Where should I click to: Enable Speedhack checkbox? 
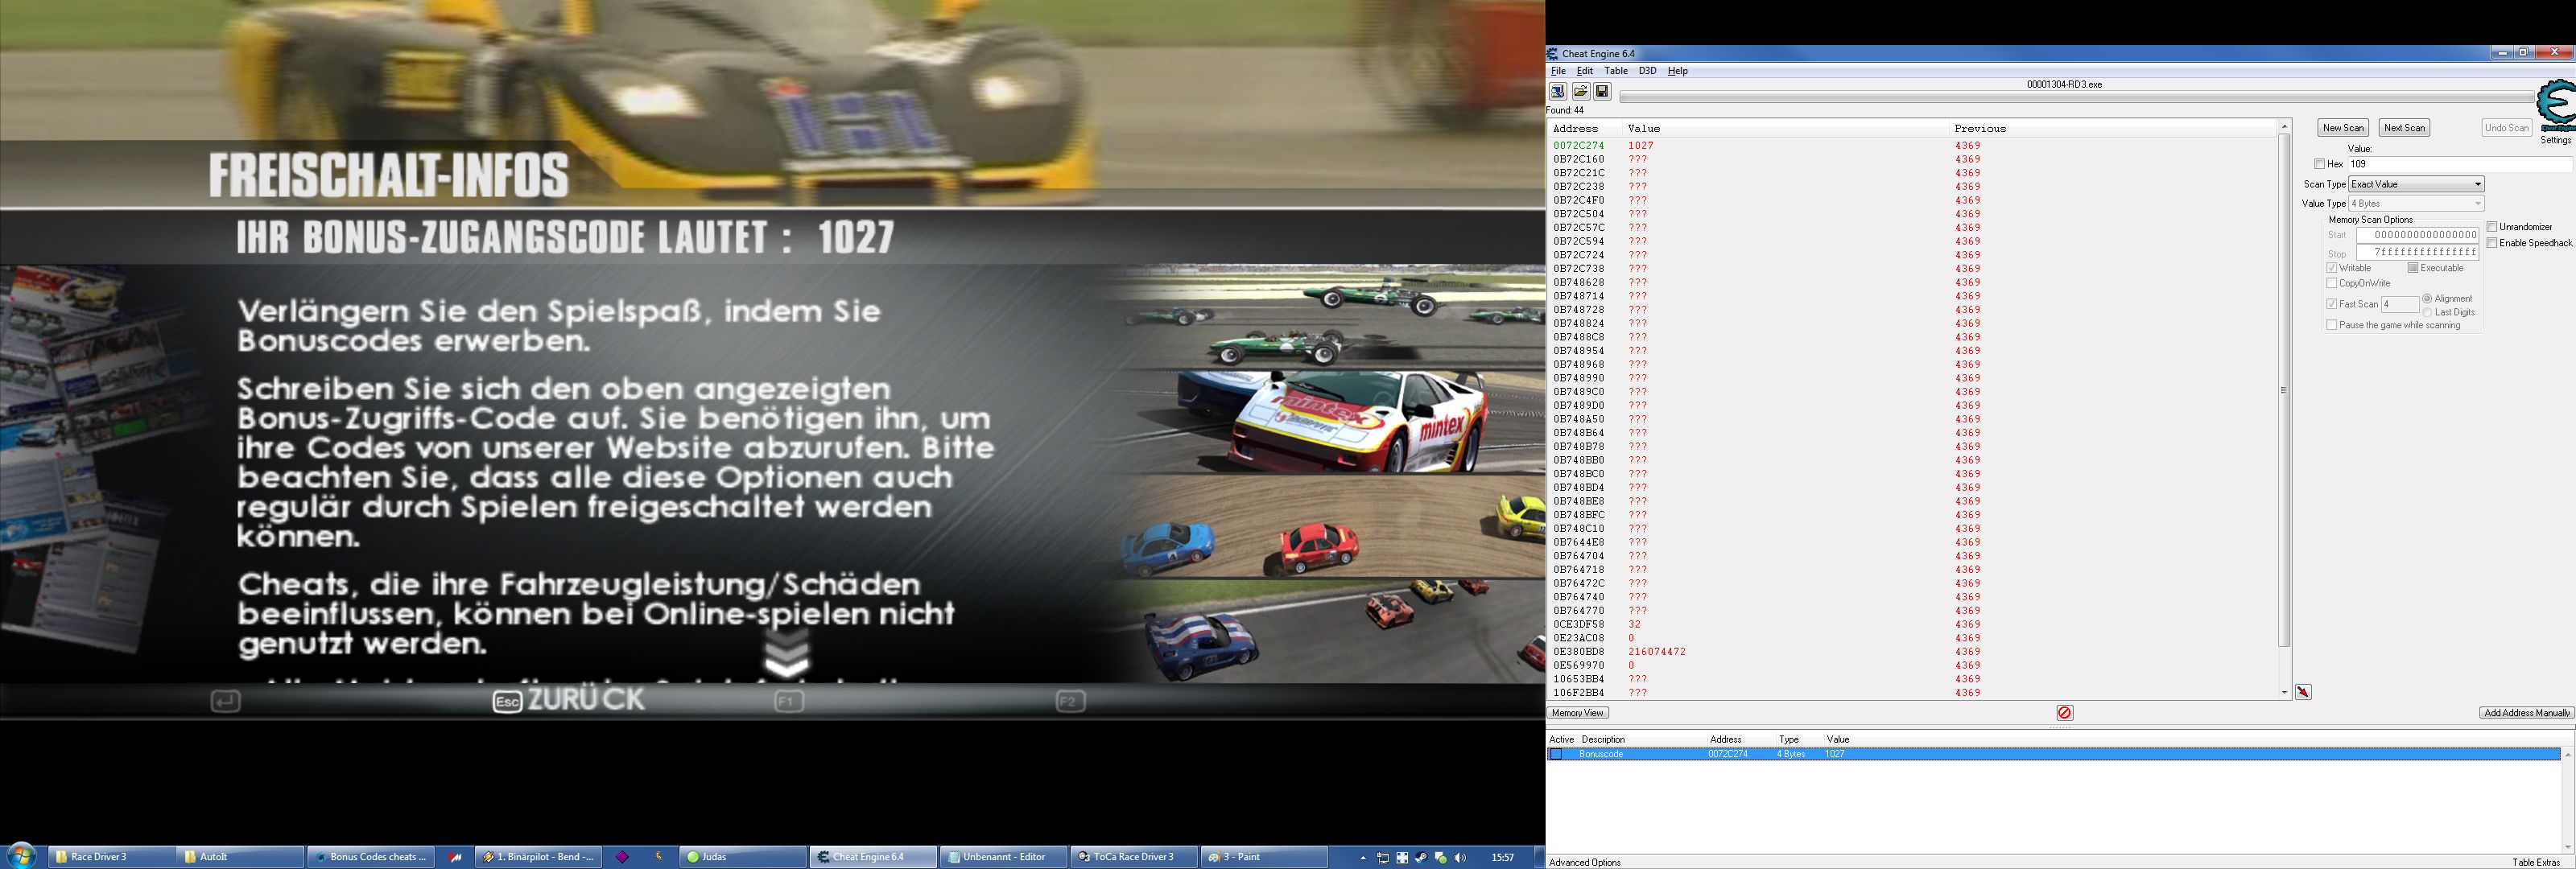2492,243
